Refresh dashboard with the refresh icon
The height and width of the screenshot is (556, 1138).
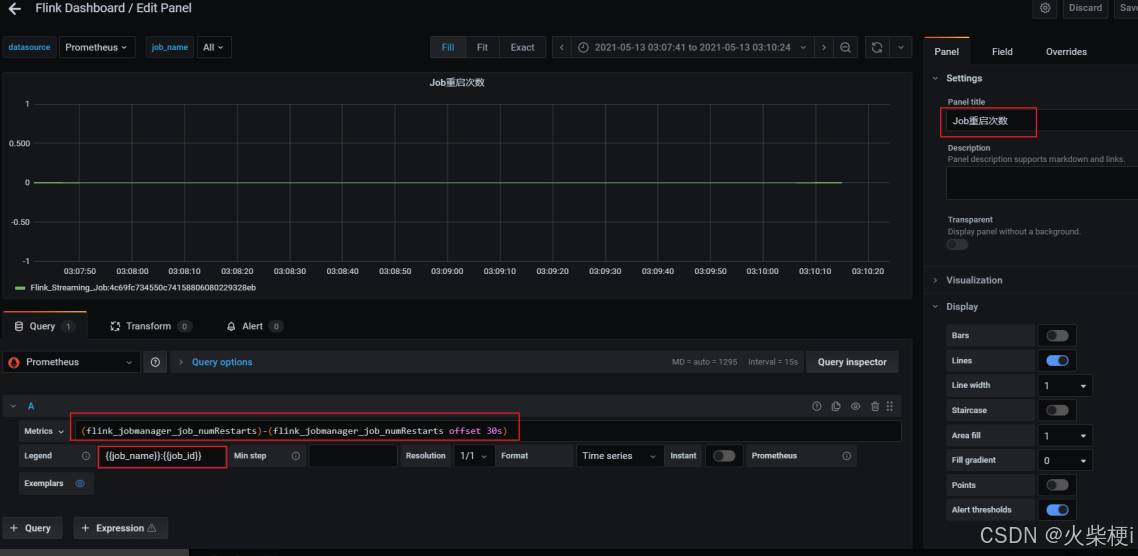click(877, 47)
